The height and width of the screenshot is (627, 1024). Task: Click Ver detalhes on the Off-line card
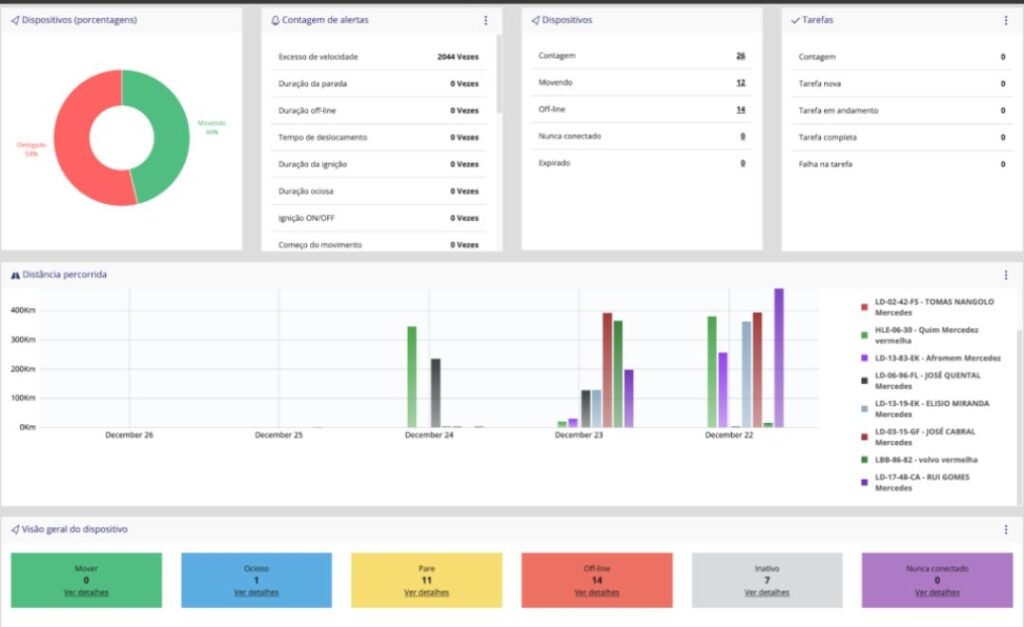pyautogui.click(x=596, y=592)
